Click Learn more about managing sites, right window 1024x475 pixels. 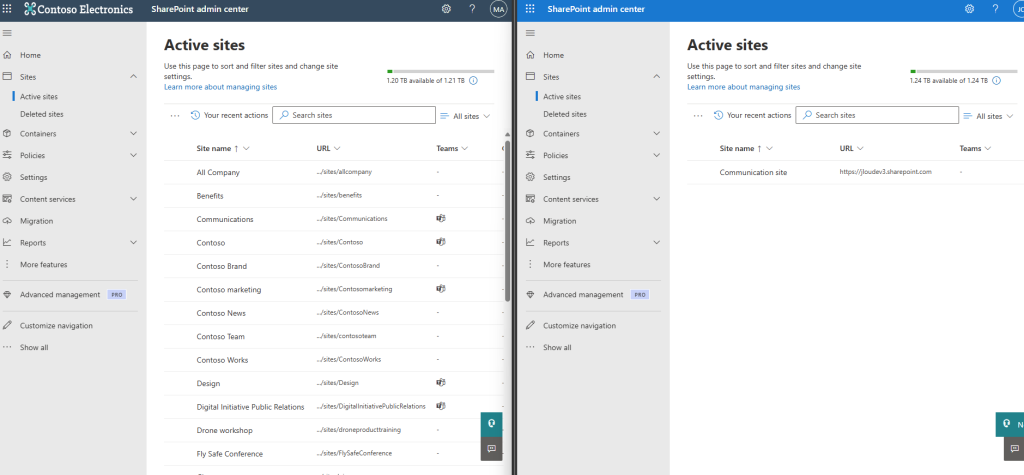(744, 87)
